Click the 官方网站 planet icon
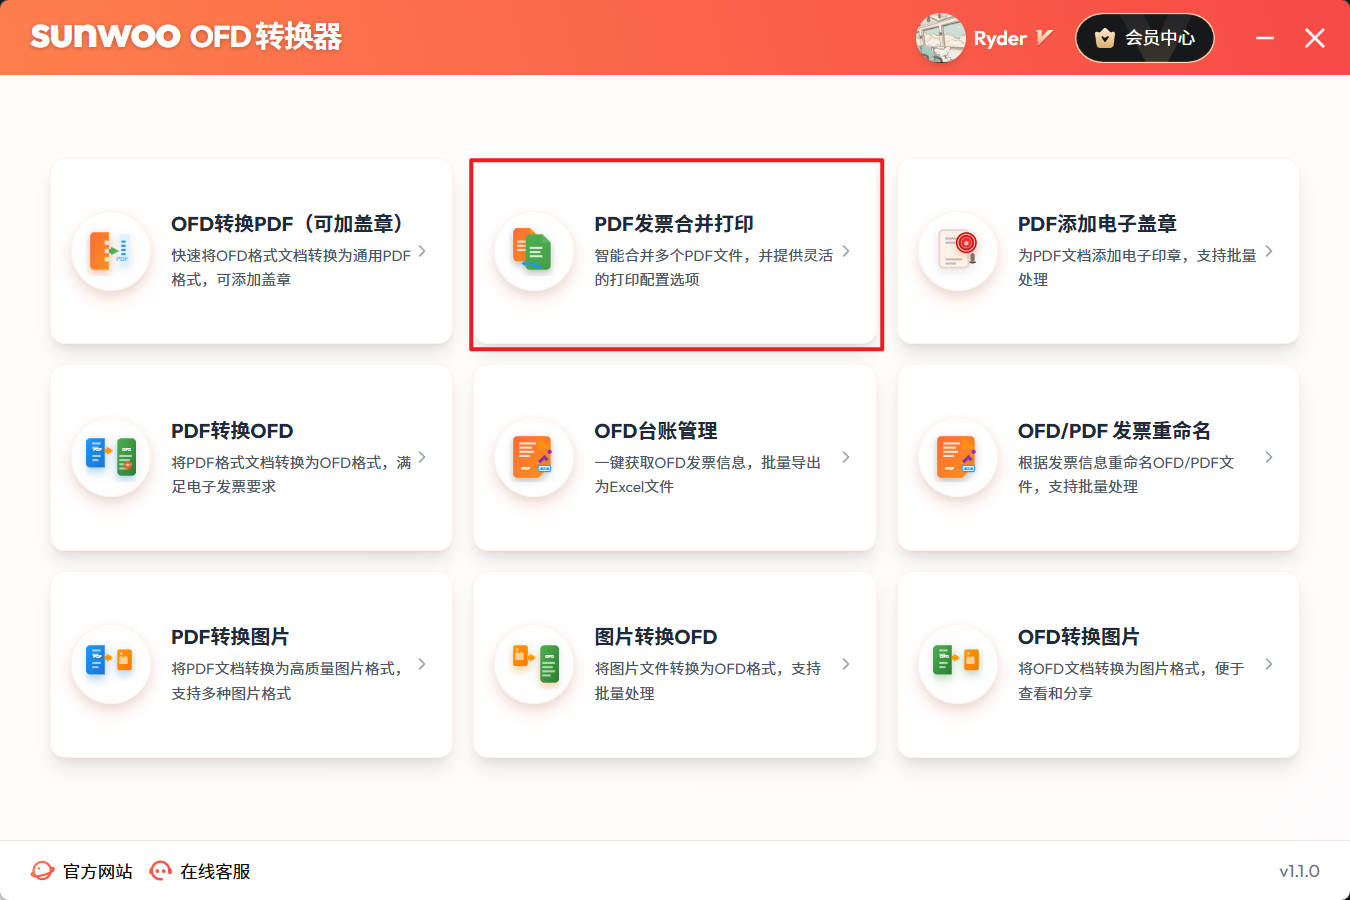The width and height of the screenshot is (1350, 900). tap(43, 871)
